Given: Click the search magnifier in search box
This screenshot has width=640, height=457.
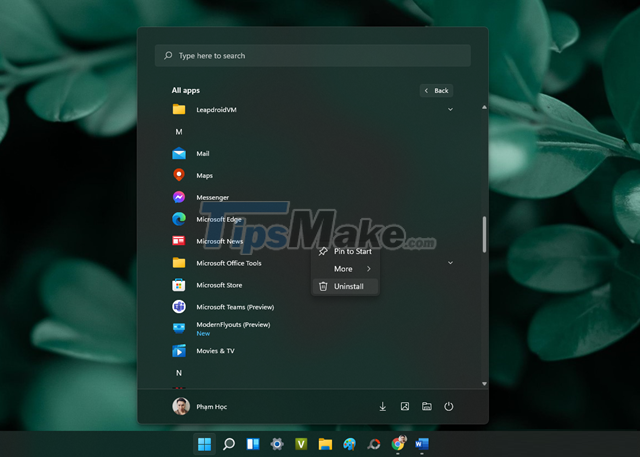Looking at the screenshot, I should 168,55.
